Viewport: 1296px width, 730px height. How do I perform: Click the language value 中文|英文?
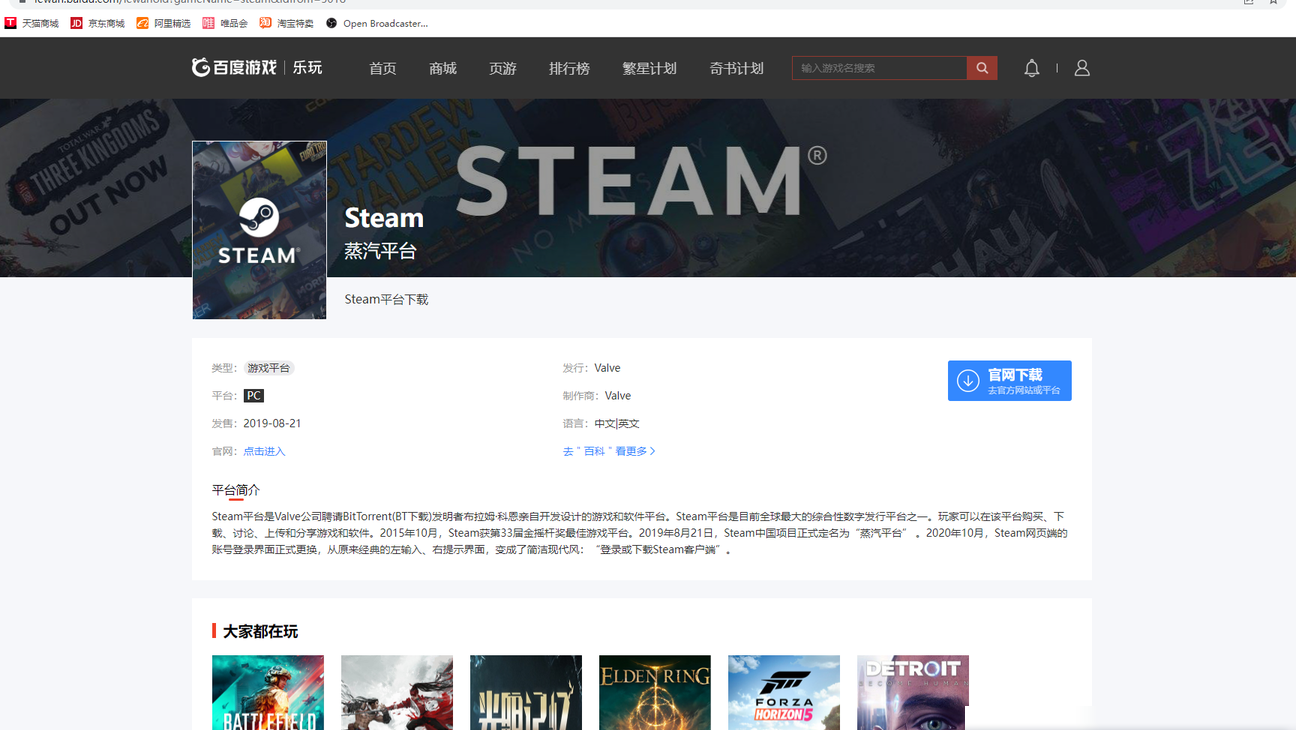pyautogui.click(x=617, y=423)
